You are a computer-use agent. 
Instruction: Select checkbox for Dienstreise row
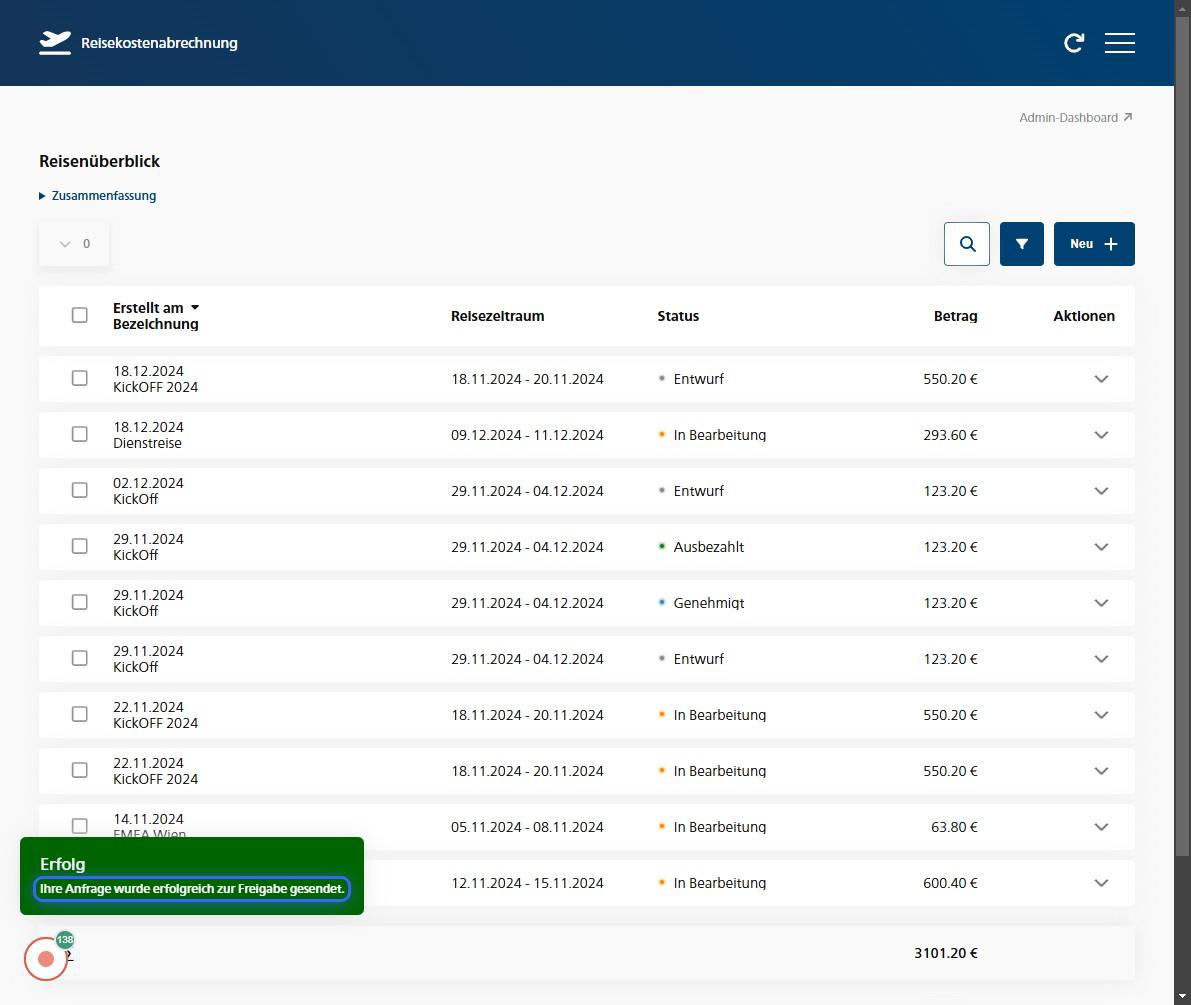pos(80,434)
